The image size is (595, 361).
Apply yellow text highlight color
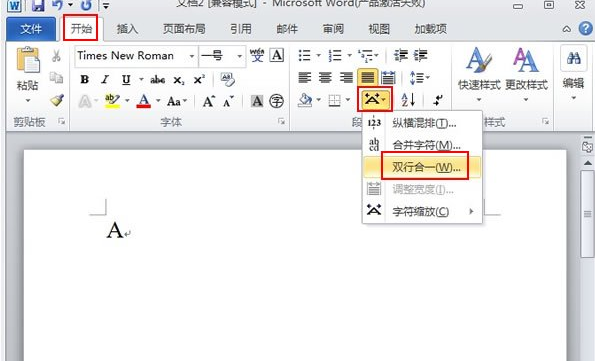(112, 101)
